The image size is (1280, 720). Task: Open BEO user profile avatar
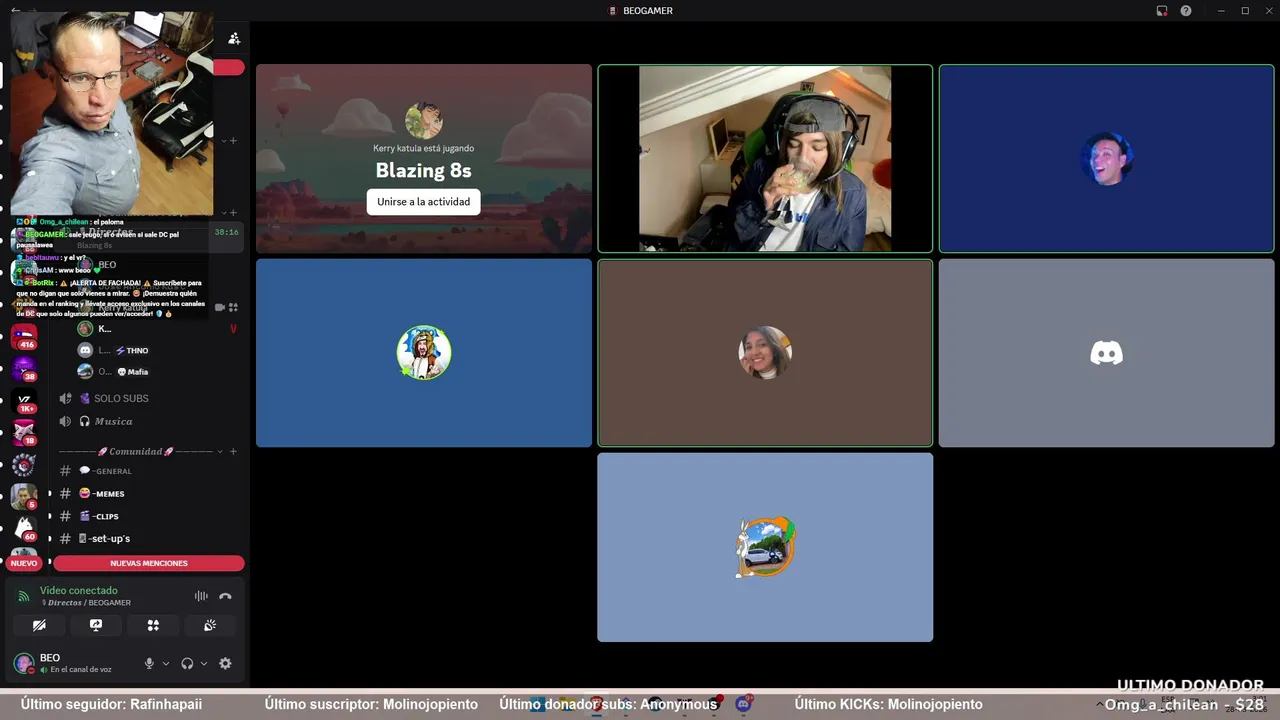(x=24, y=663)
